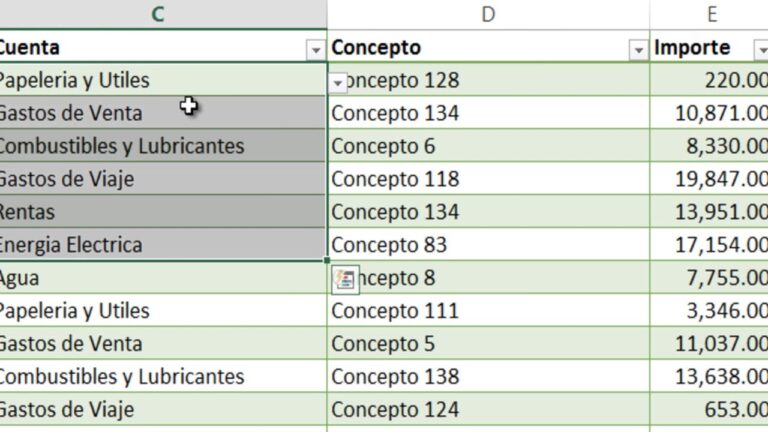The image size is (768, 432).
Task: Click the Cuenta header cell
Action: click(163, 47)
